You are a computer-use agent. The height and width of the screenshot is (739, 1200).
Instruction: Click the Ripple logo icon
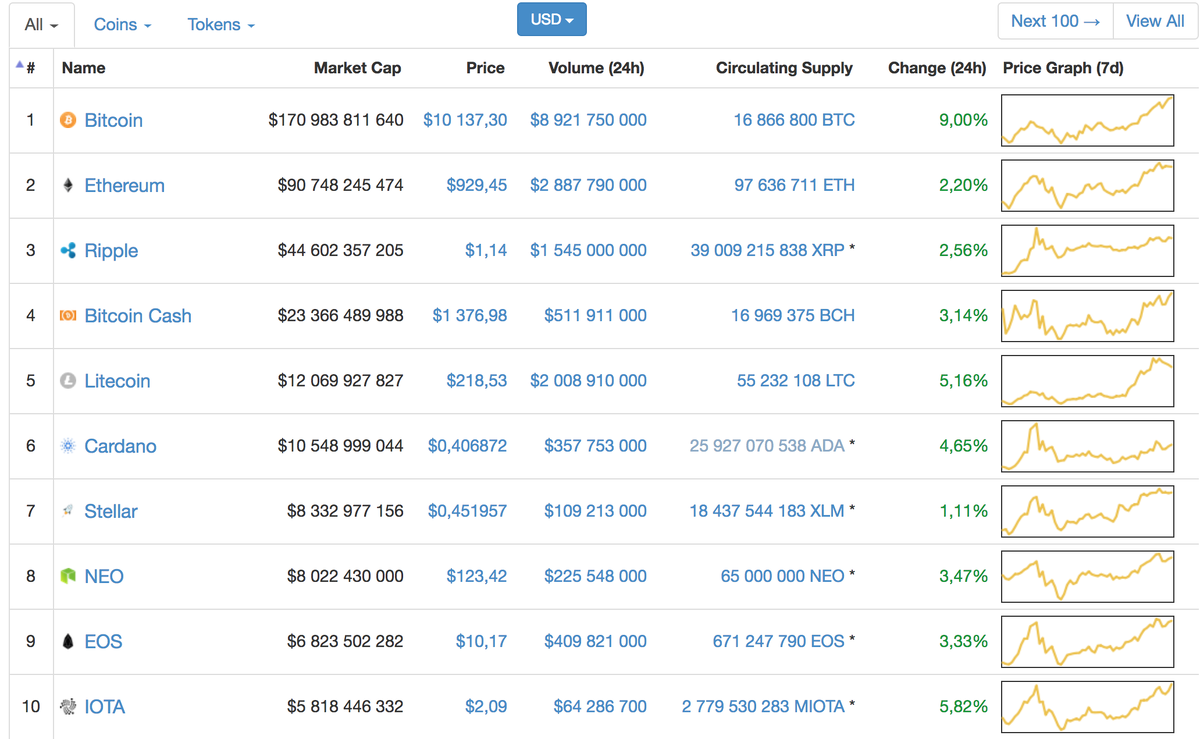(68, 251)
